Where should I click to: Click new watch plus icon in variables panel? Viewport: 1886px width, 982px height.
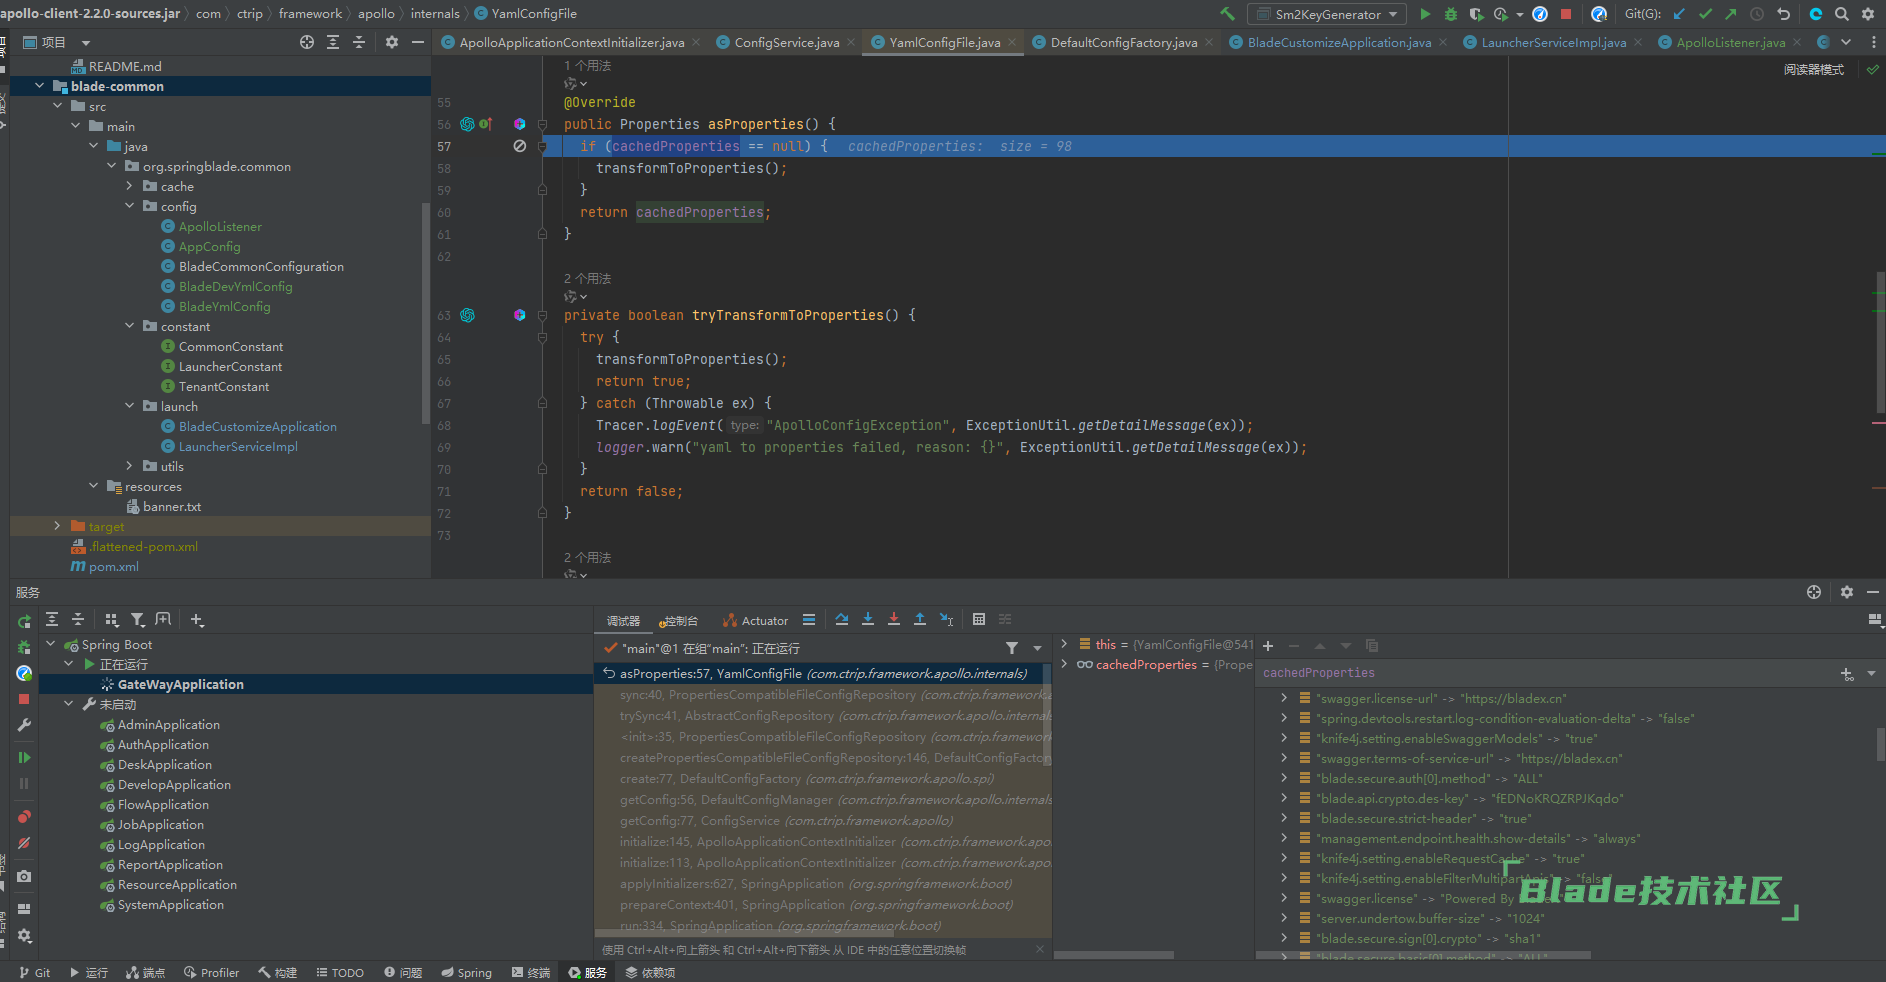click(1268, 646)
